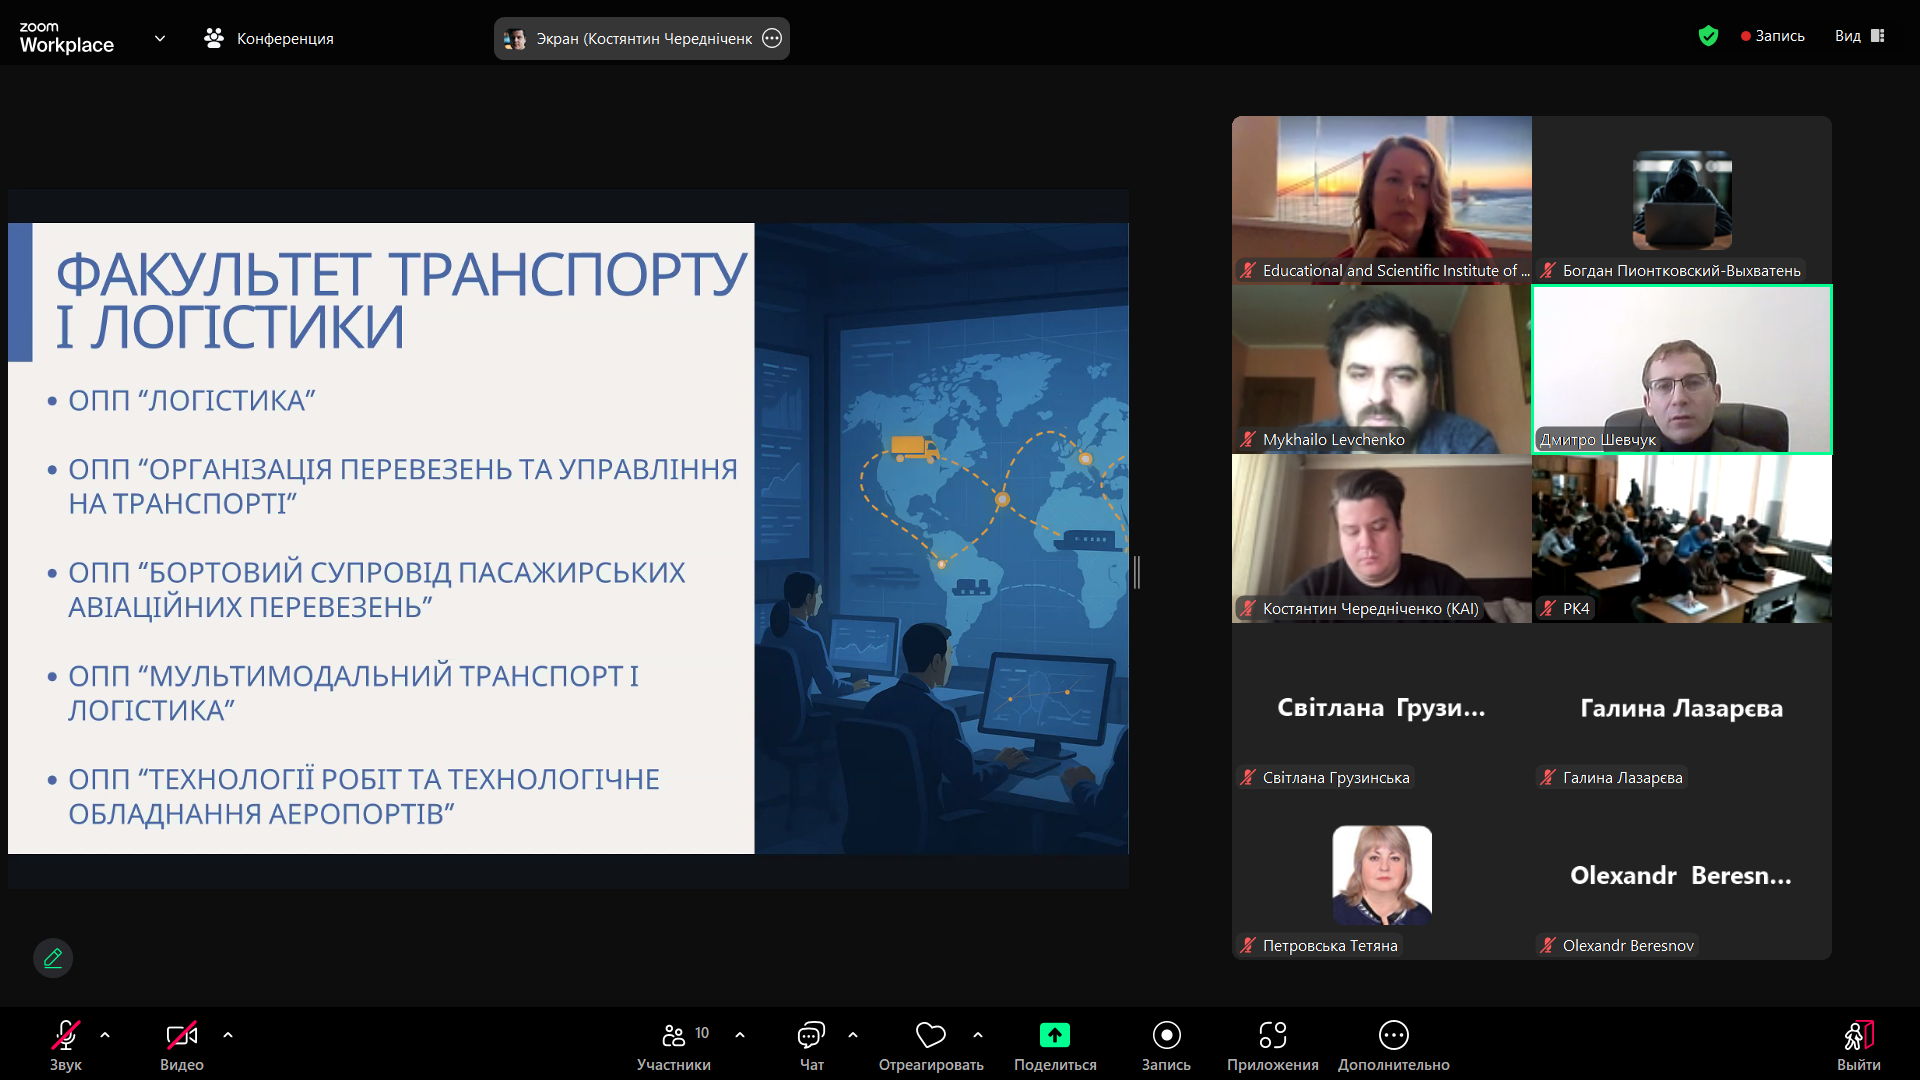The height and width of the screenshot is (1080, 1920).
Task: Expand video options arrow next to camera
Action: 228,1036
